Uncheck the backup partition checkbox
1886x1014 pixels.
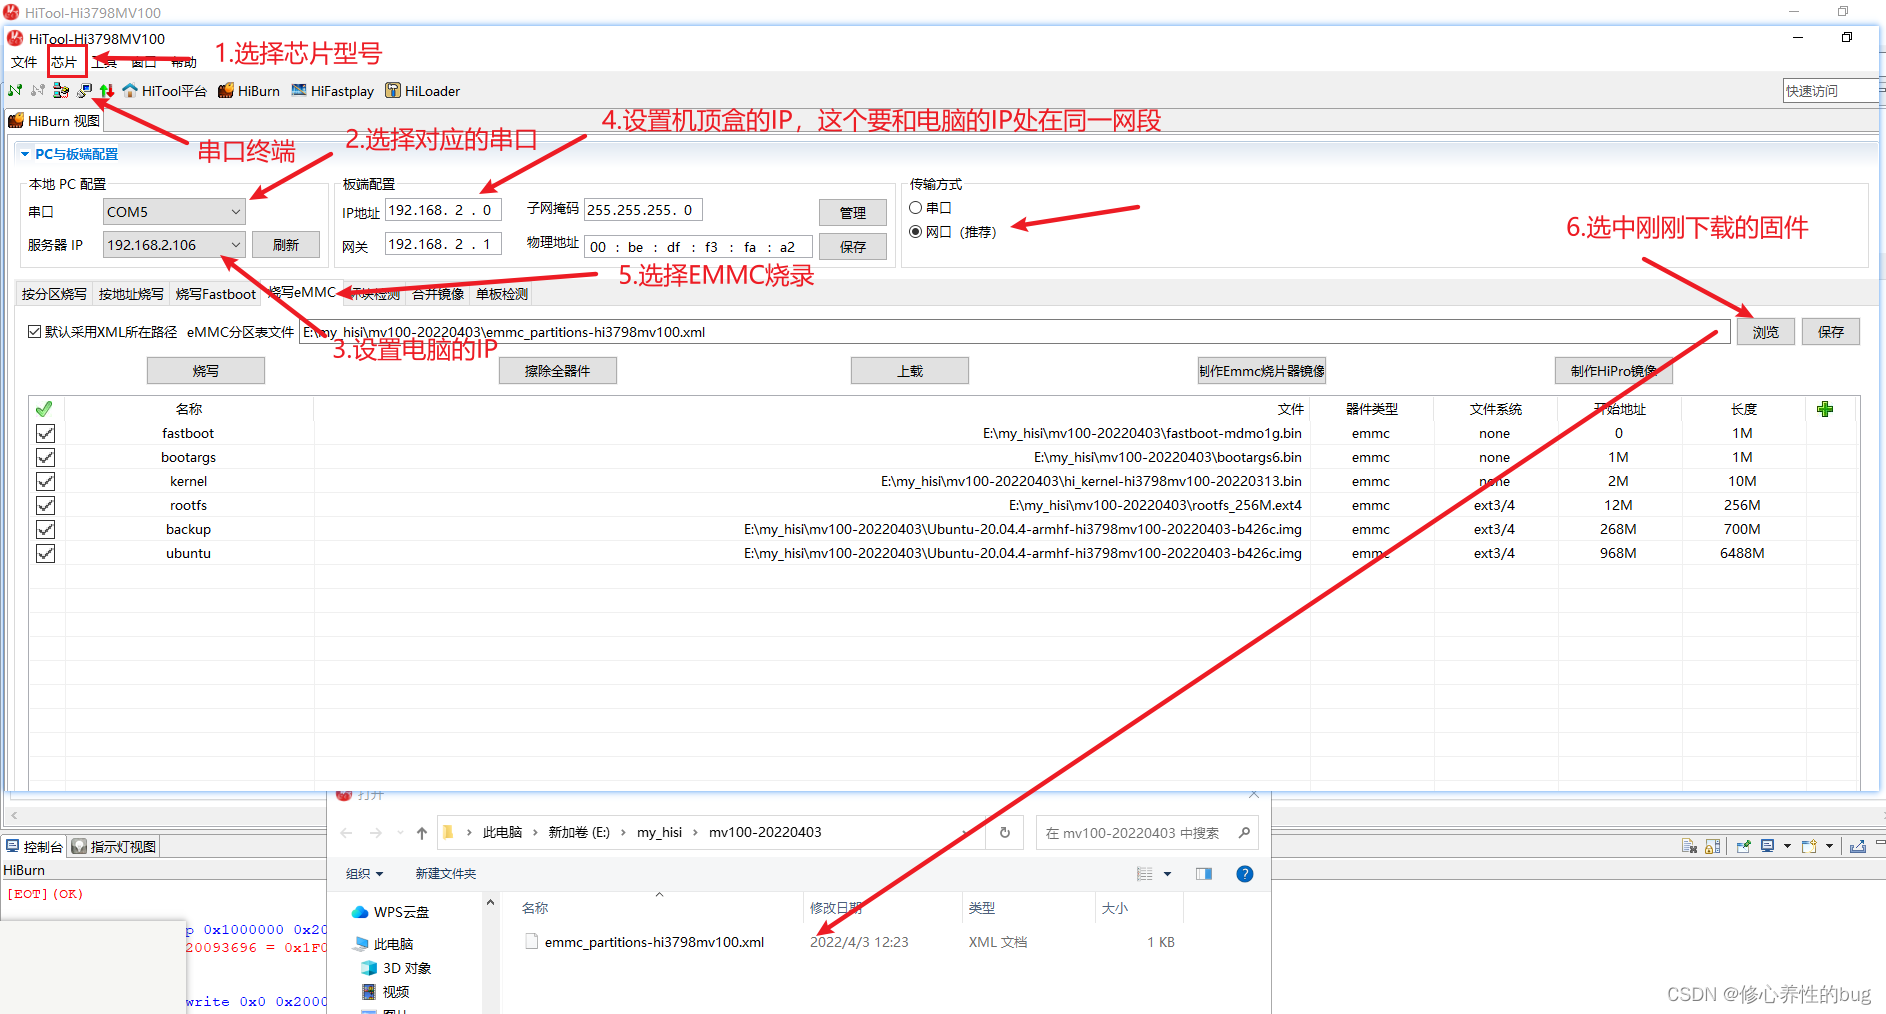(x=45, y=529)
